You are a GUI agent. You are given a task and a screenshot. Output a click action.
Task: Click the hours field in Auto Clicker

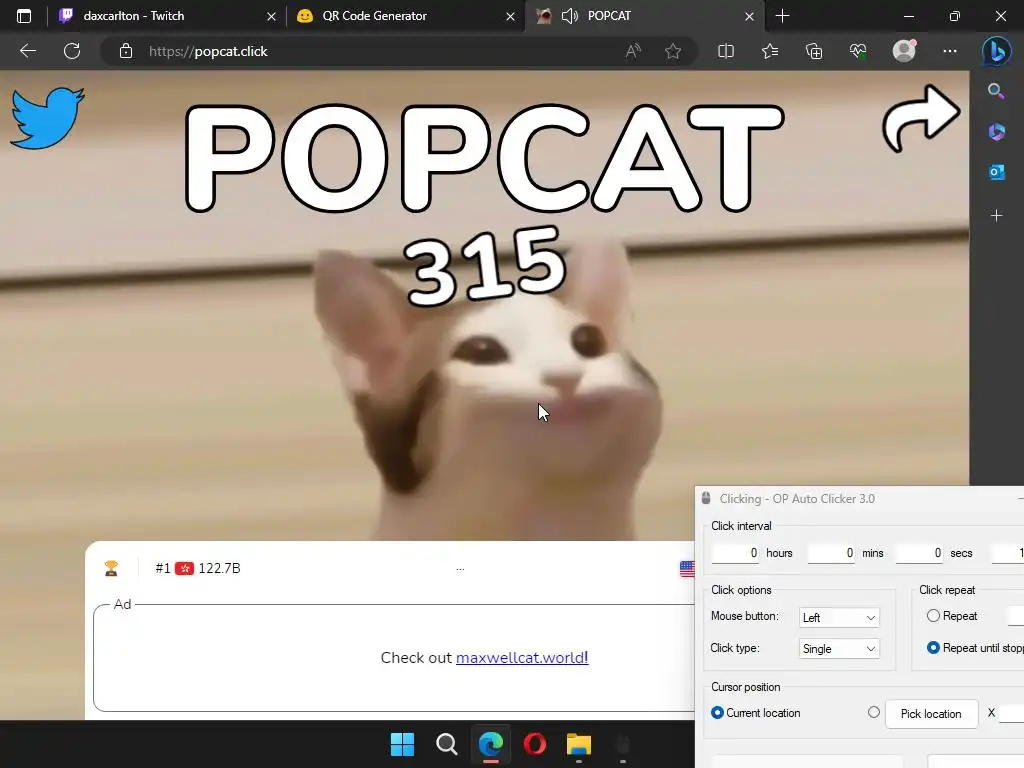[x=735, y=553]
